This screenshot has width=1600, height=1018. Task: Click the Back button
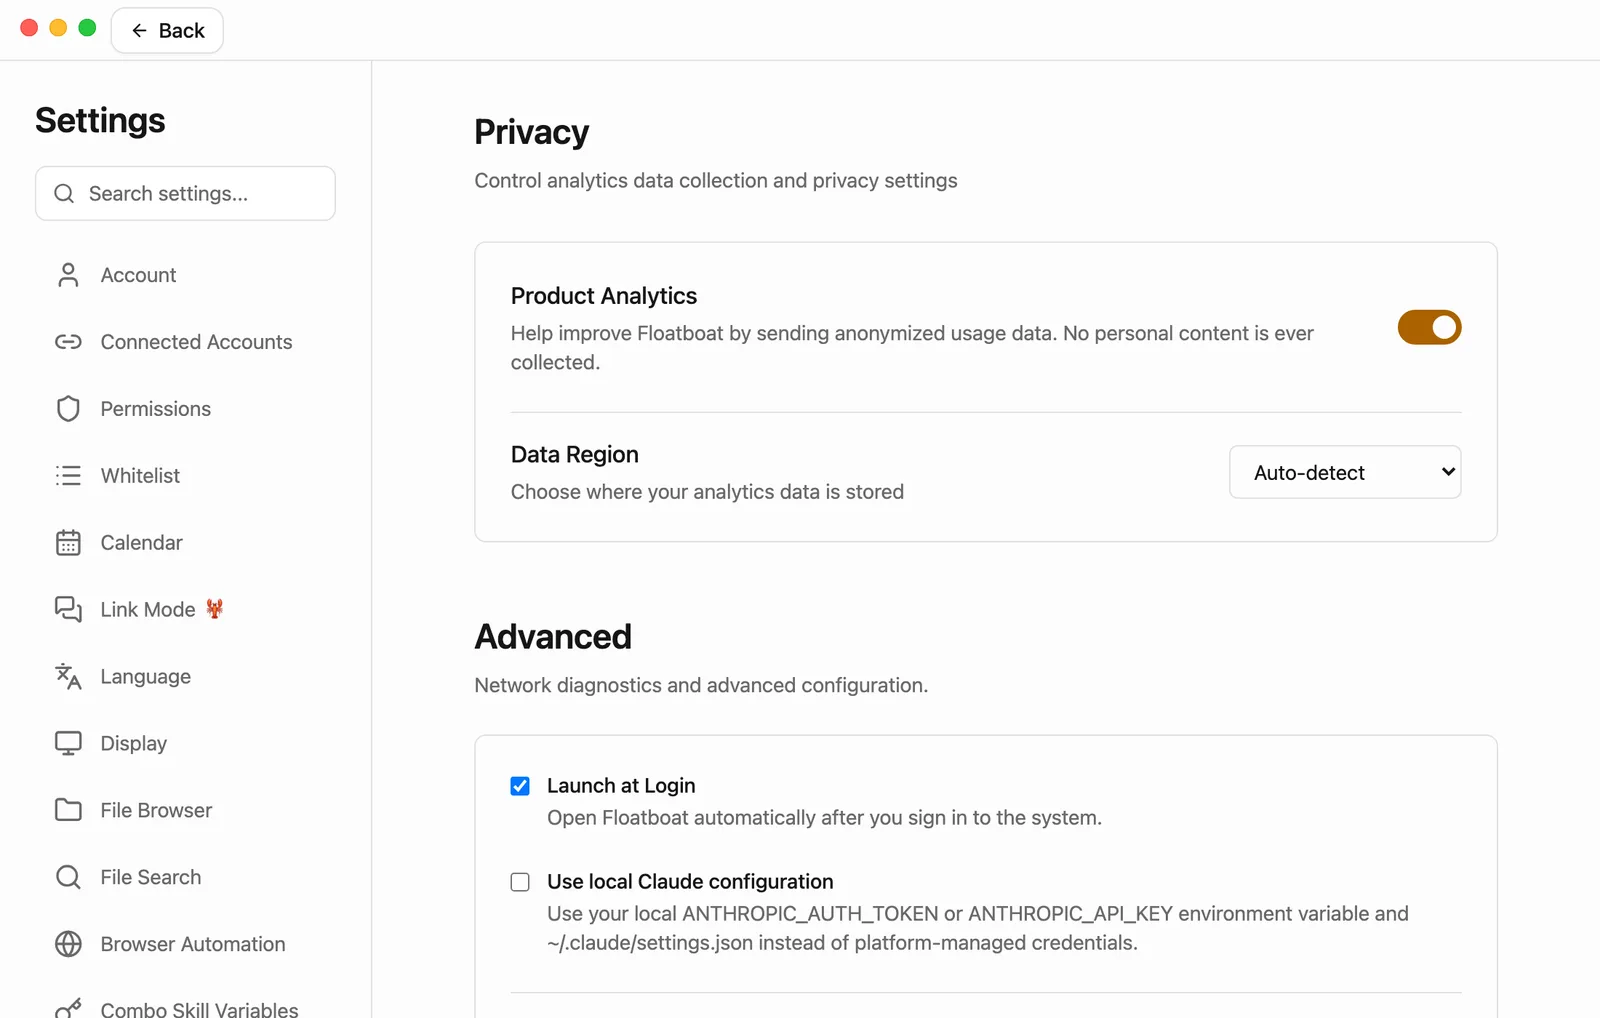pos(167,31)
